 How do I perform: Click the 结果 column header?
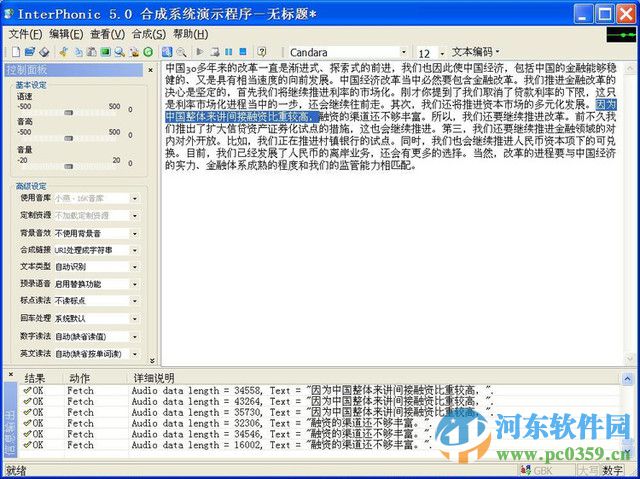coord(35,378)
